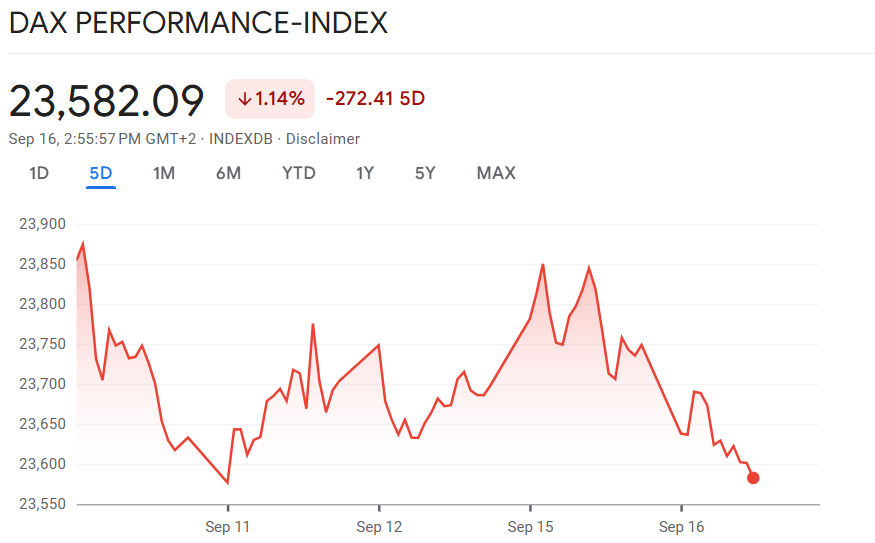
Task: Select the 1Y range tab
Action: [x=365, y=173]
